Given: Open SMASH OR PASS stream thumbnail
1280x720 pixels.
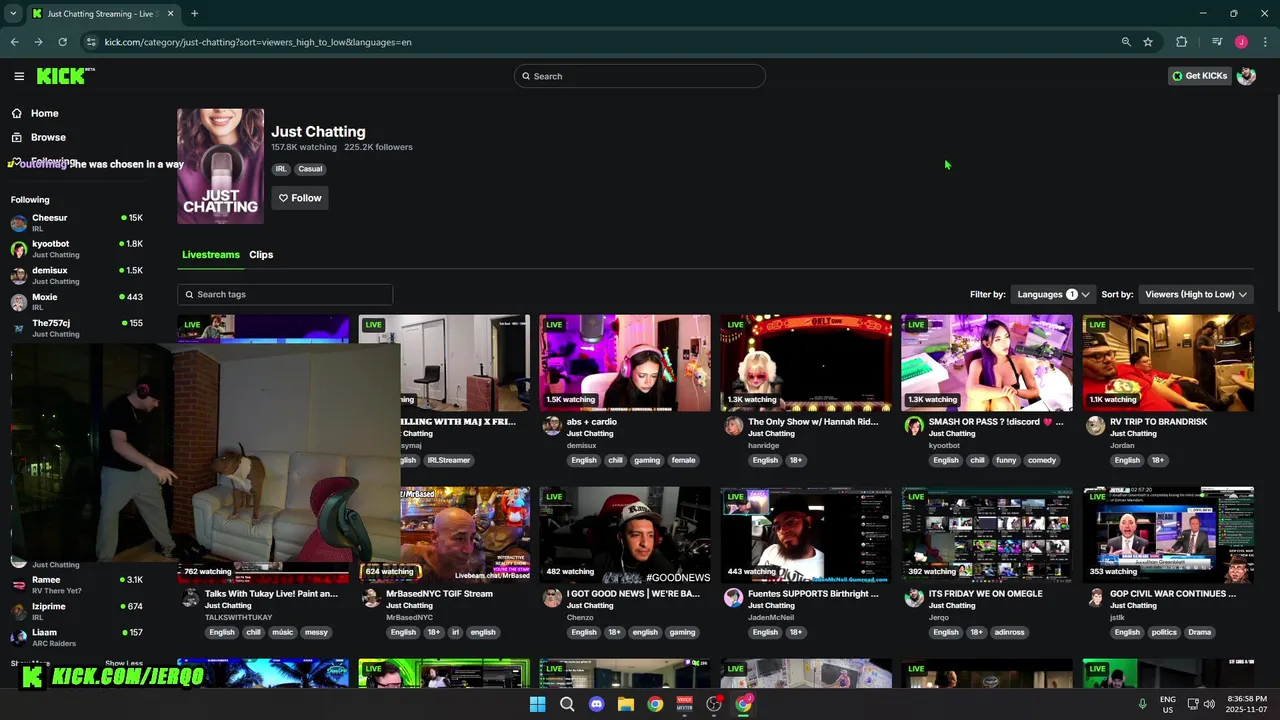Looking at the screenshot, I should [987, 363].
